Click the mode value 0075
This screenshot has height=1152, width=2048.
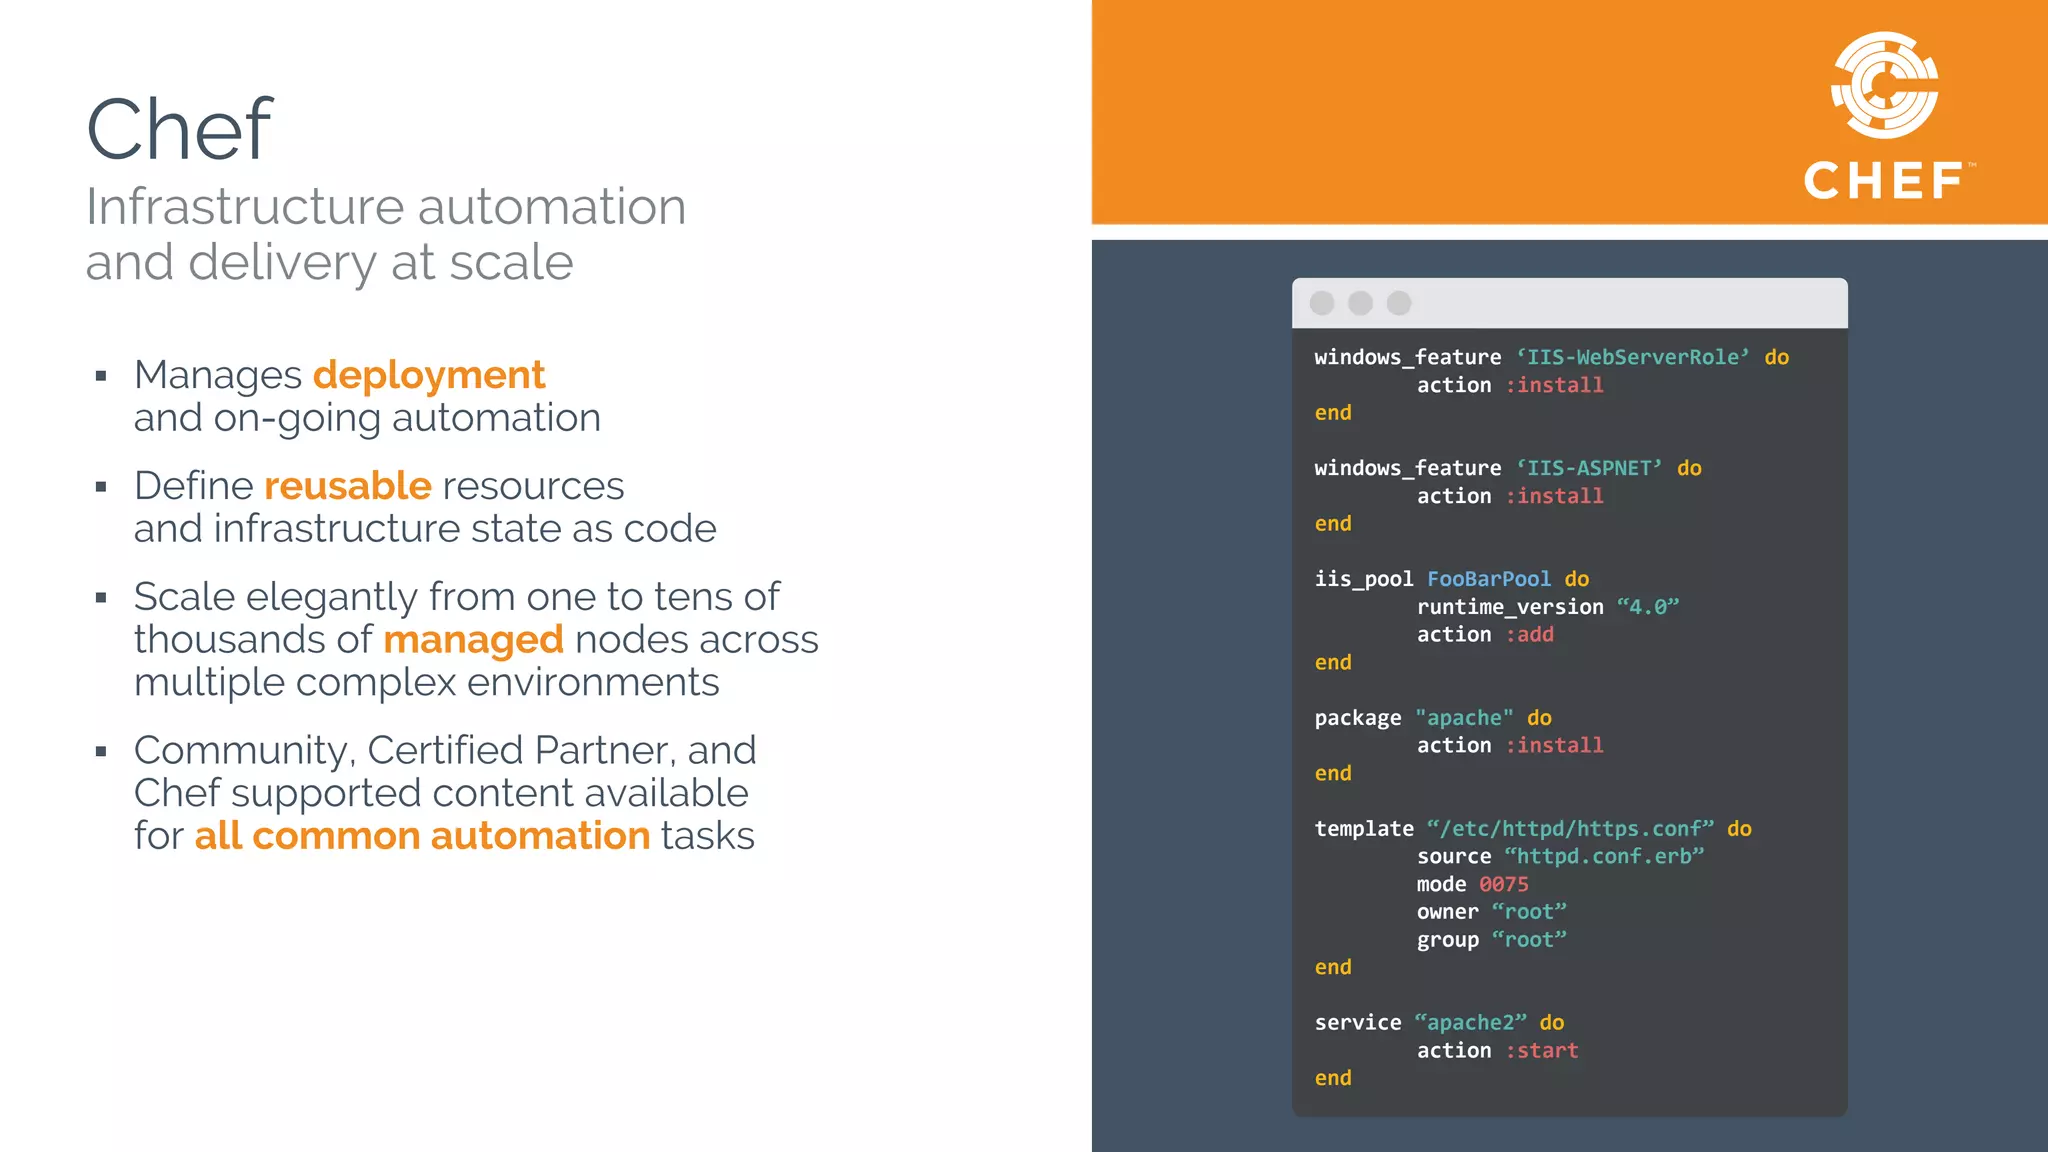(1503, 884)
